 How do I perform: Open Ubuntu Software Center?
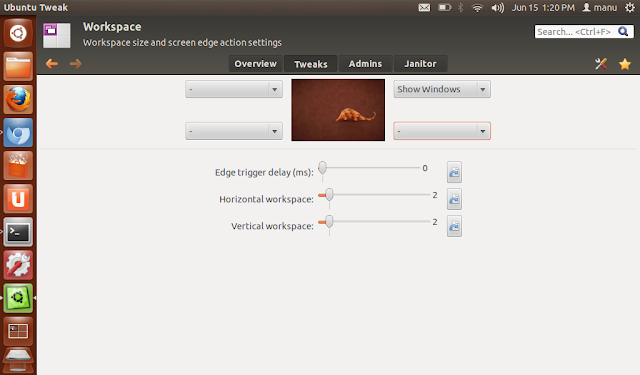[x=18, y=166]
